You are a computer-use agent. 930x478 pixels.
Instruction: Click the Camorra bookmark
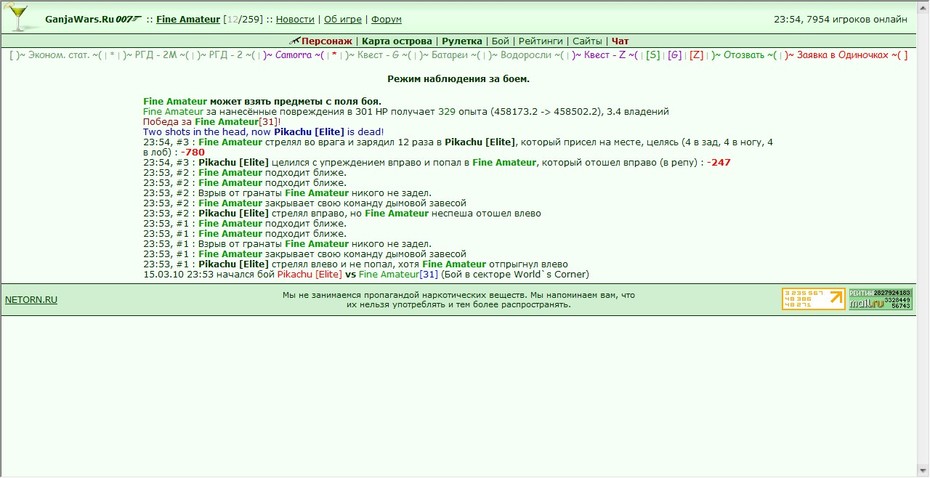(x=293, y=55)
